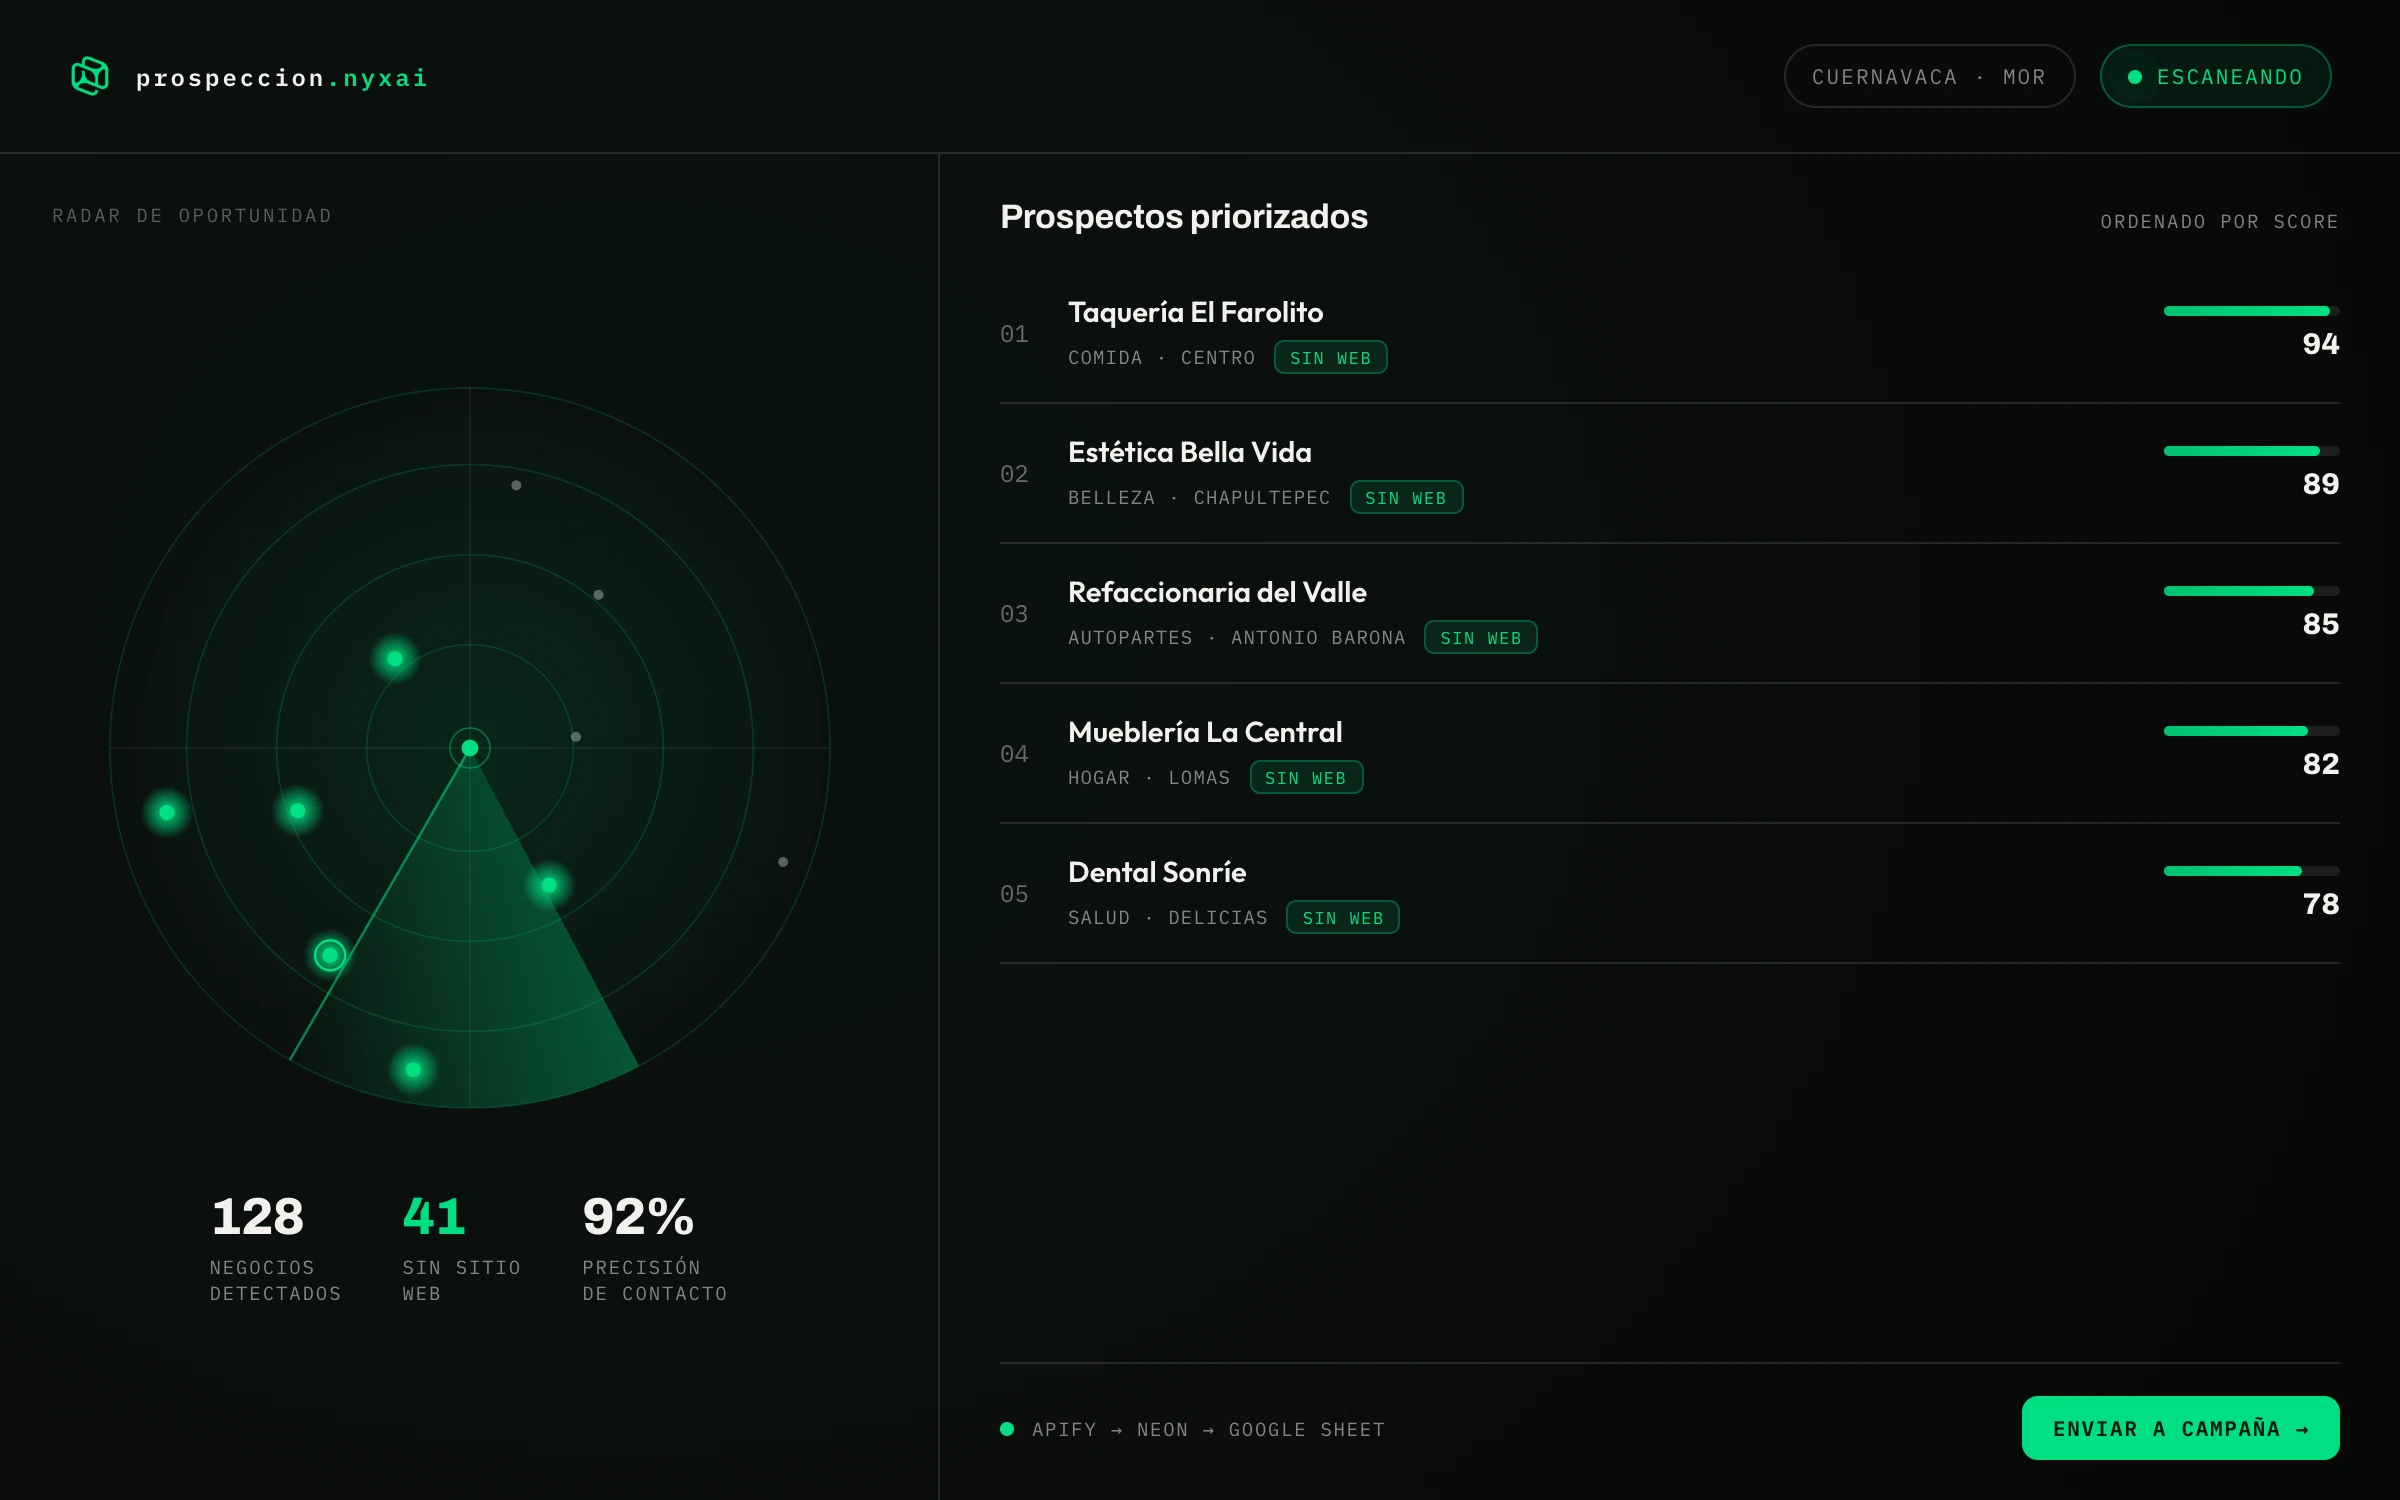Click the Salud · Delicias category text
This screenshot has height=1500, width=2400.
coord(1167,918)
